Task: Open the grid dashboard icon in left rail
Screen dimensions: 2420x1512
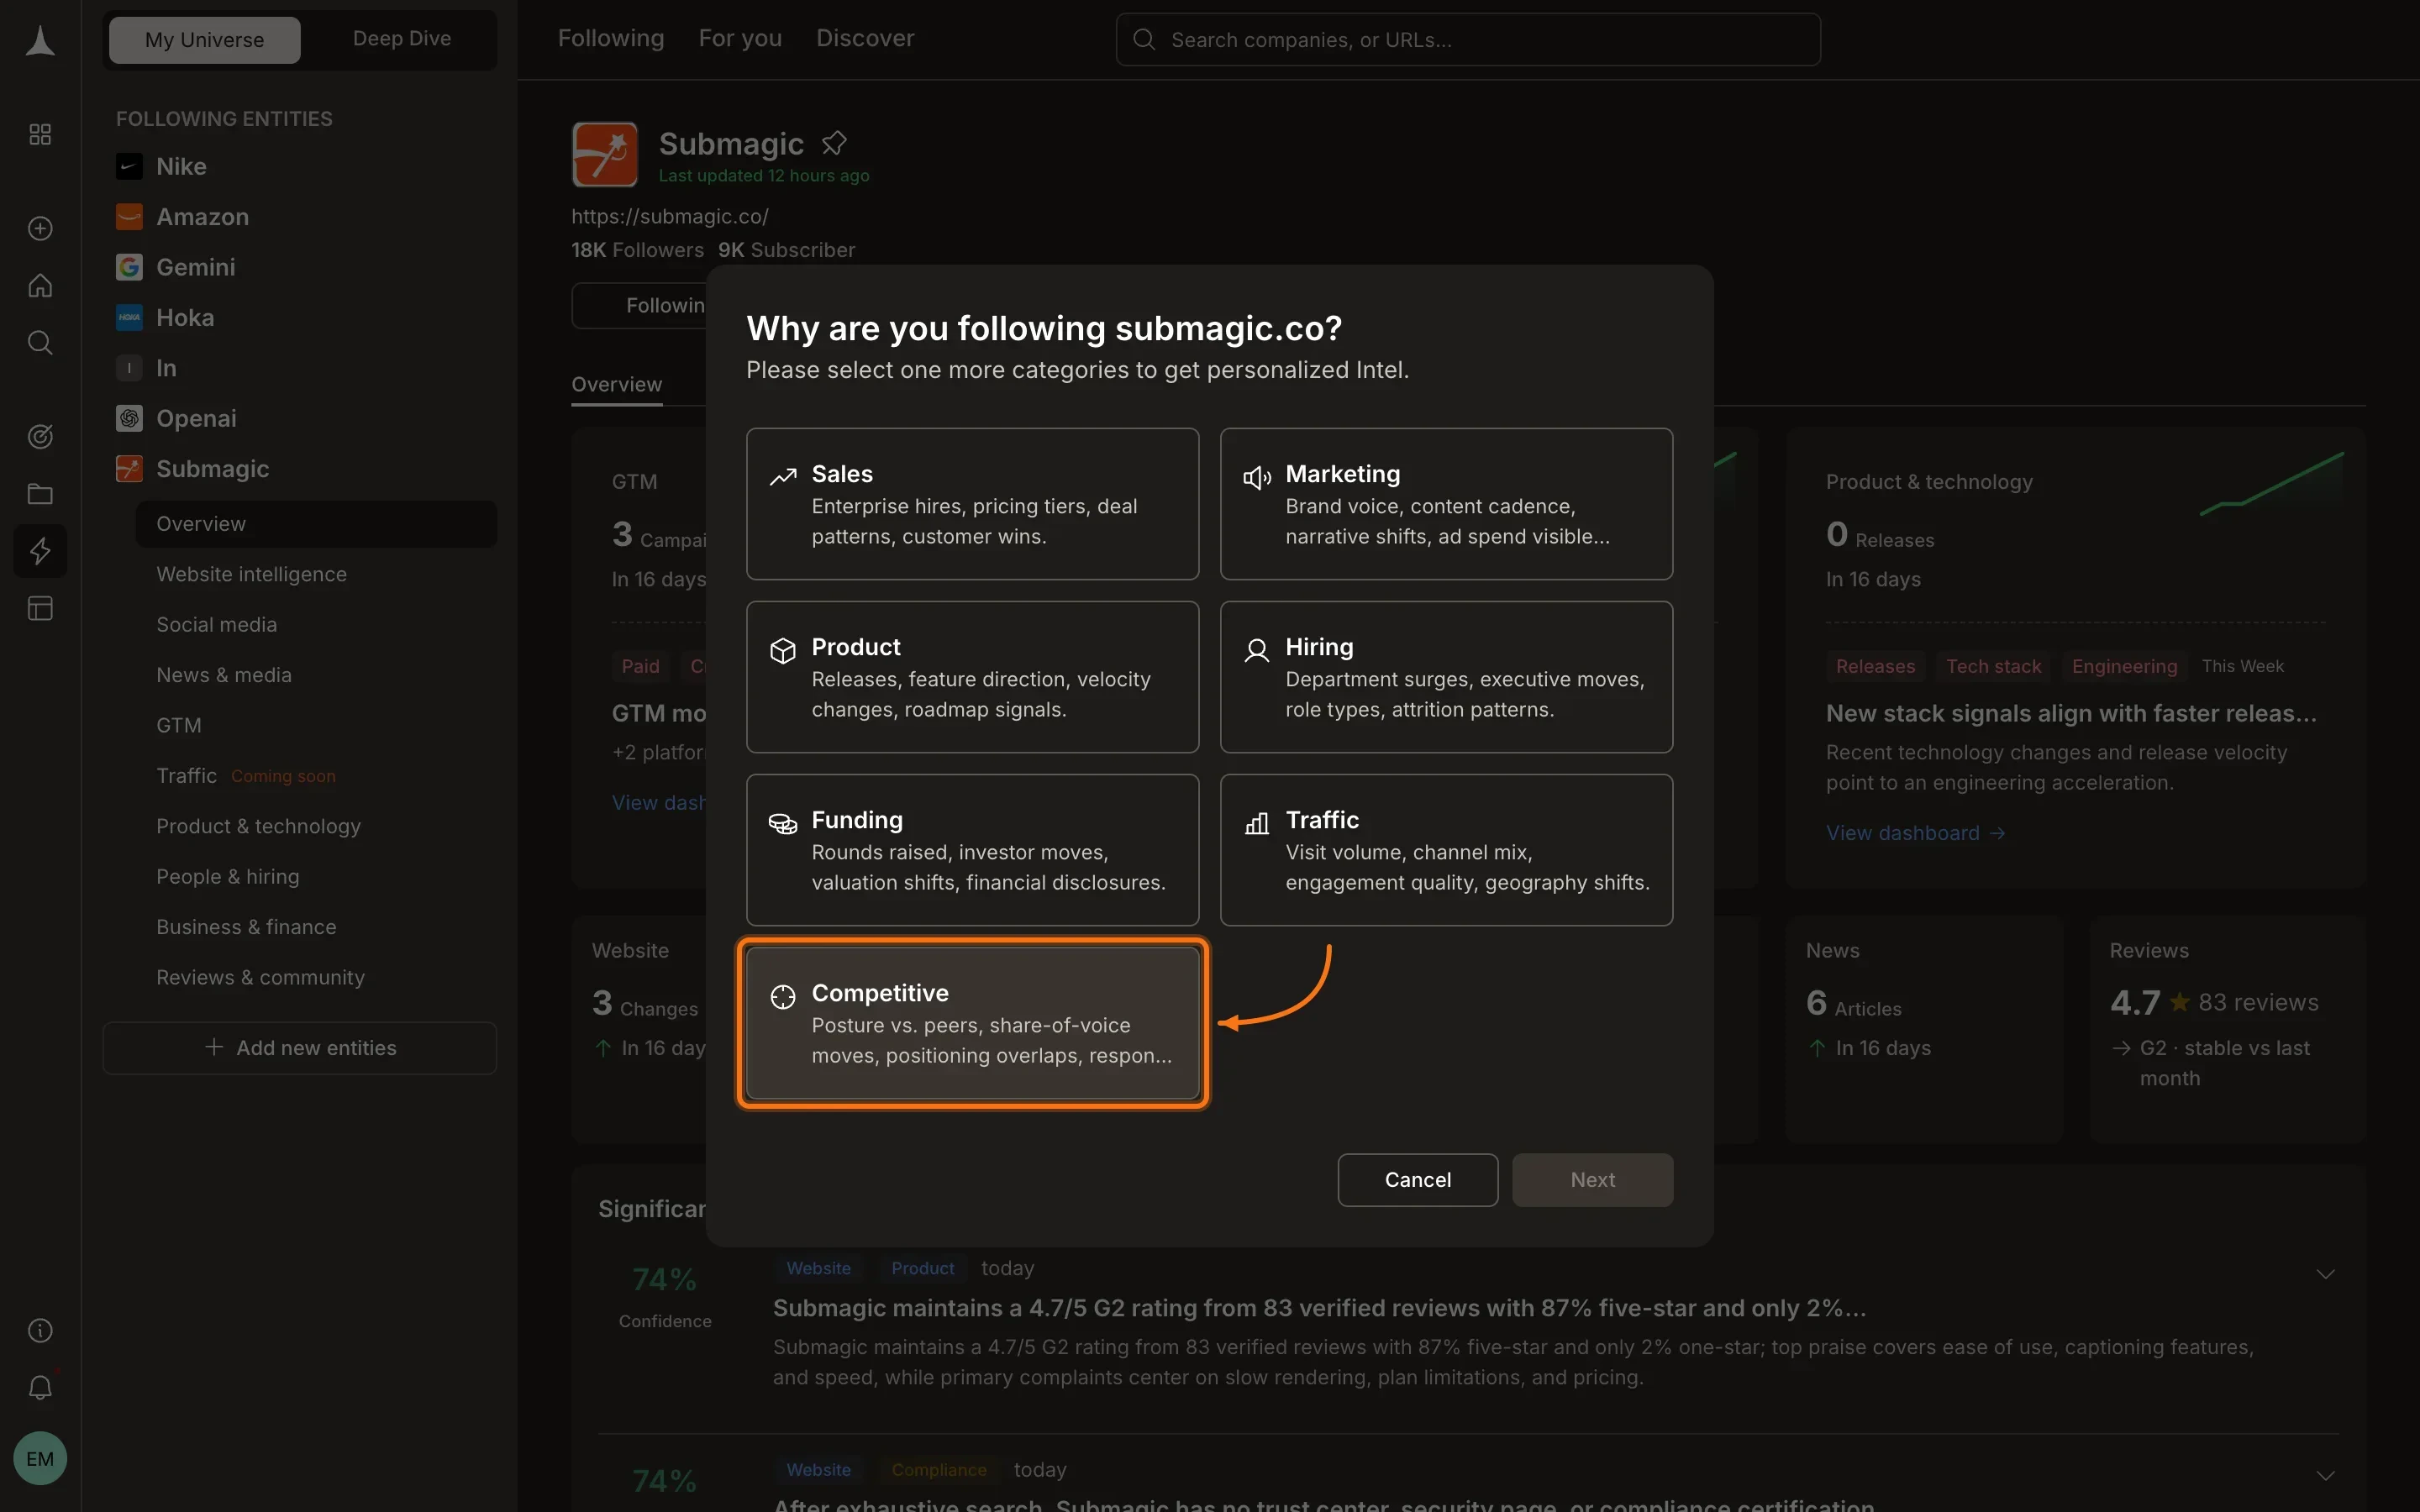Action: click(40, 134)
